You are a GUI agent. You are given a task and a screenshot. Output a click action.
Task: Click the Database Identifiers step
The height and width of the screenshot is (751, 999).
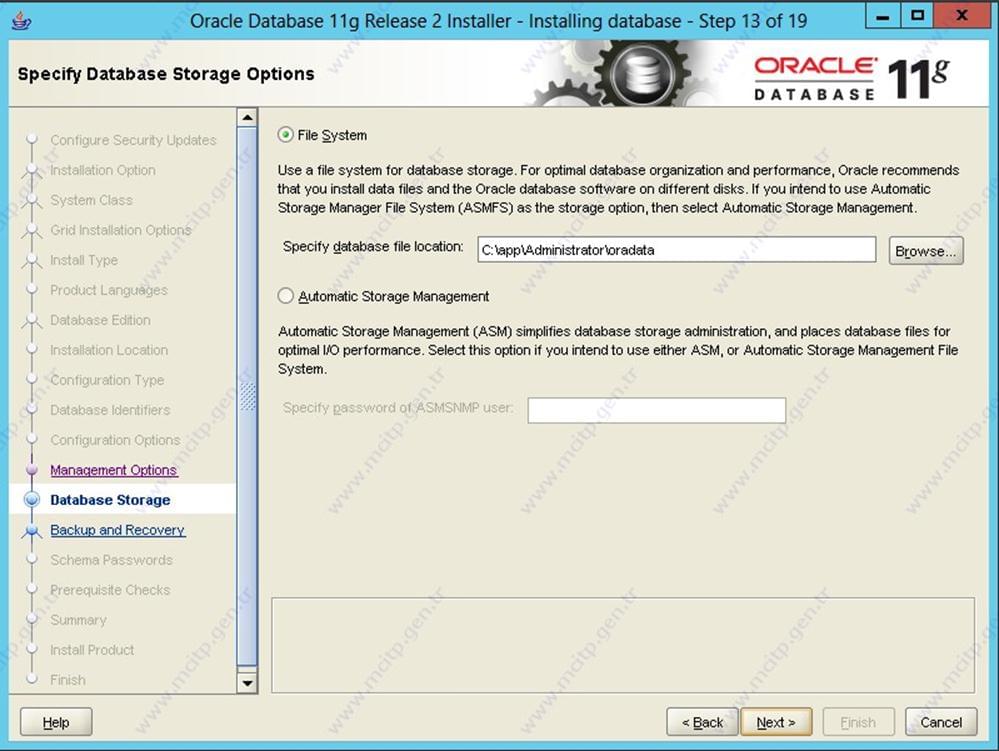(x=110, y=410)
